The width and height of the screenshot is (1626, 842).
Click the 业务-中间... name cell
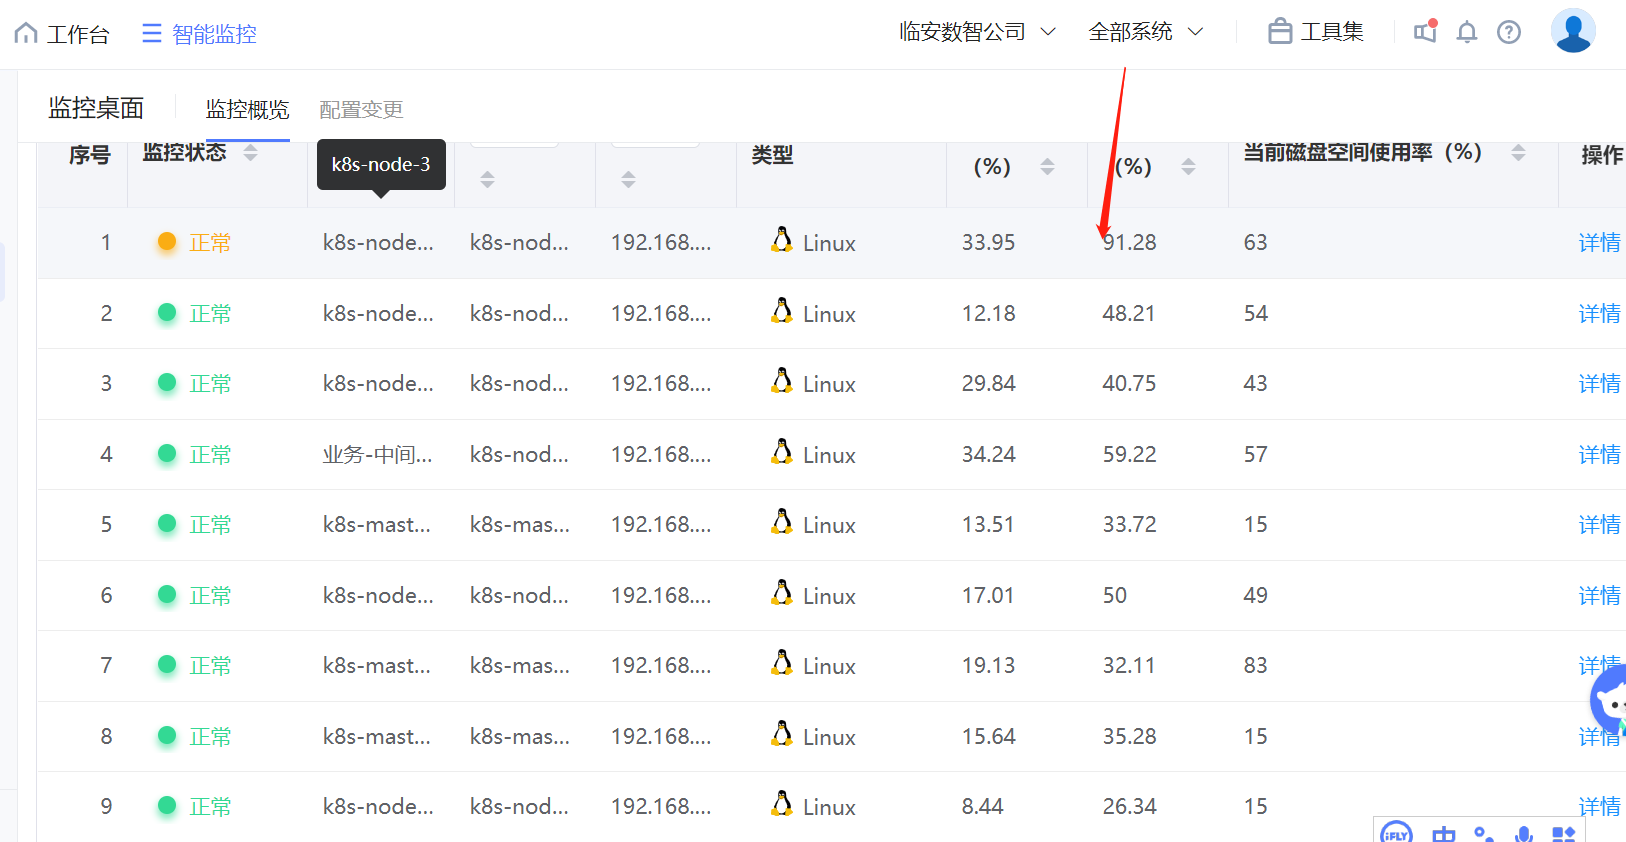[377, 455]
